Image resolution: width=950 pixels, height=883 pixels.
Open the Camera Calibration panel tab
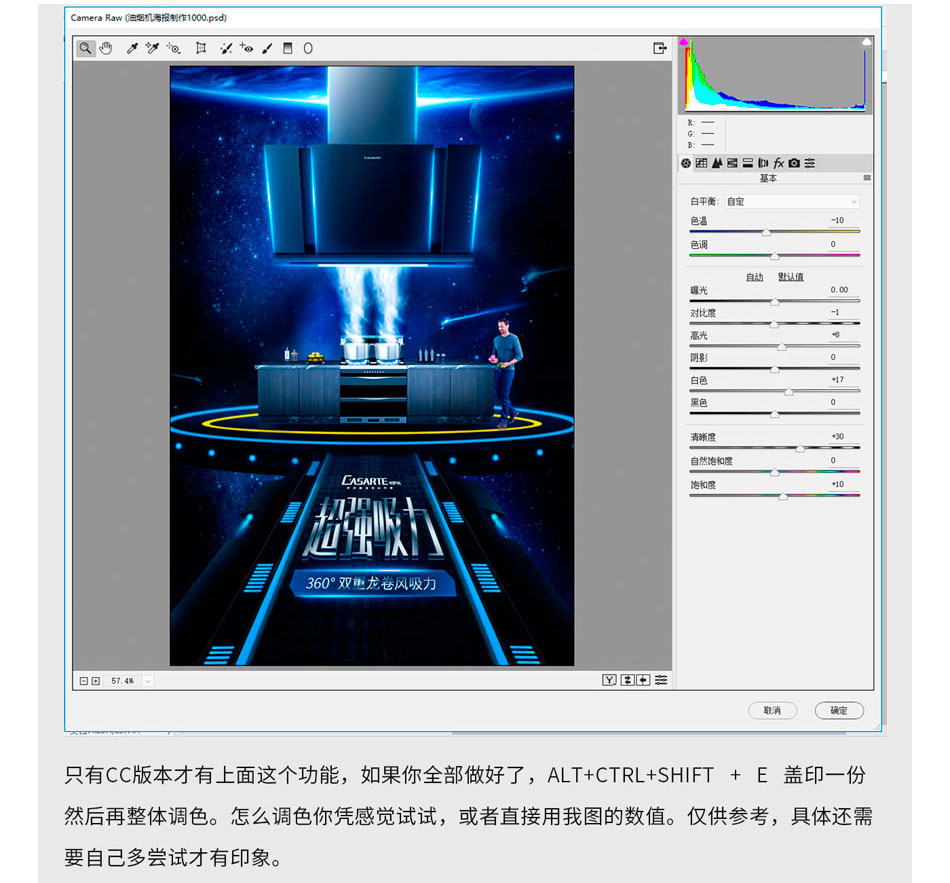(x=794, y=163)
